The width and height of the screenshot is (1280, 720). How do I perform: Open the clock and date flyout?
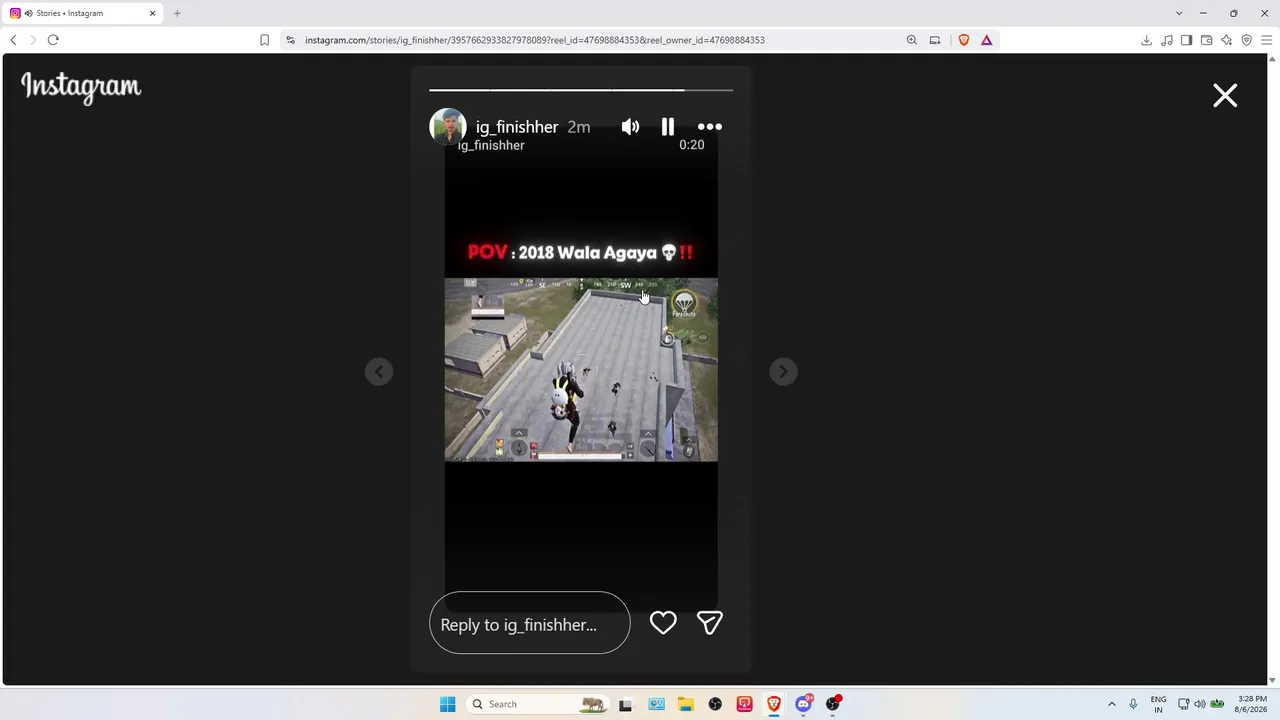[1252, 704]
